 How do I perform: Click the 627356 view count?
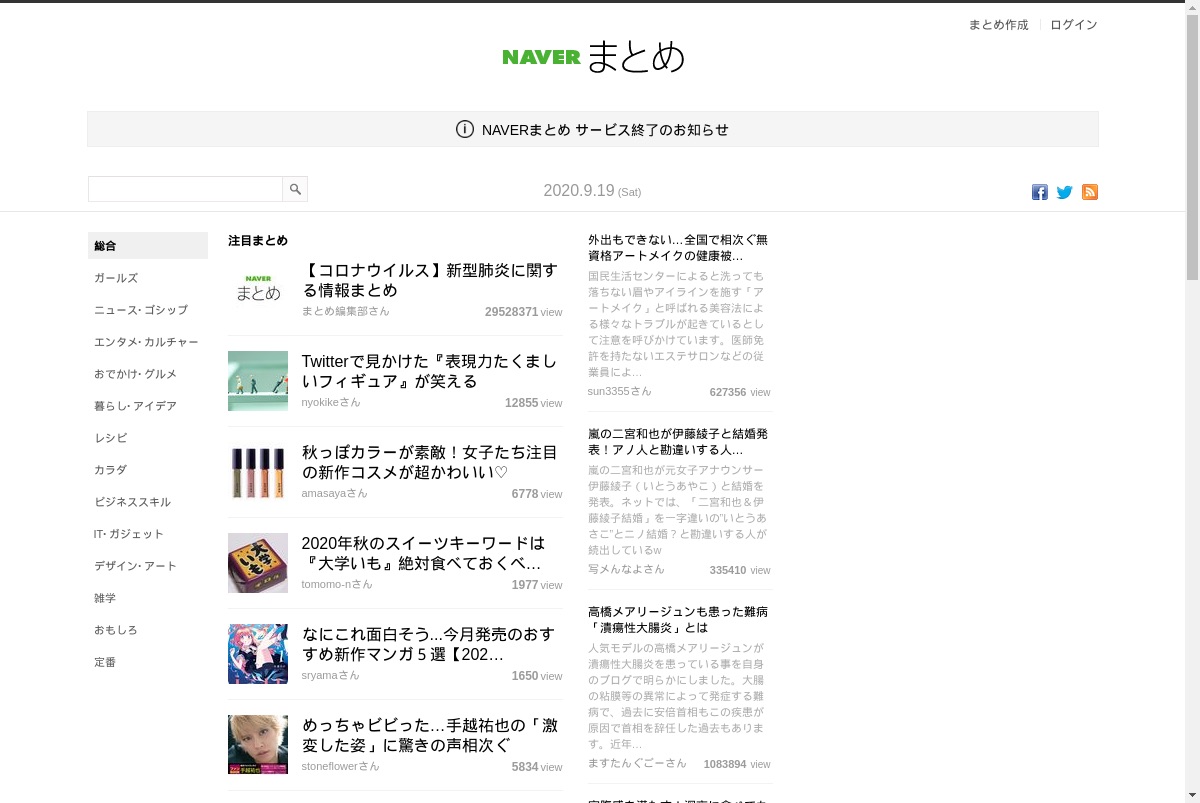coord(728,392)
